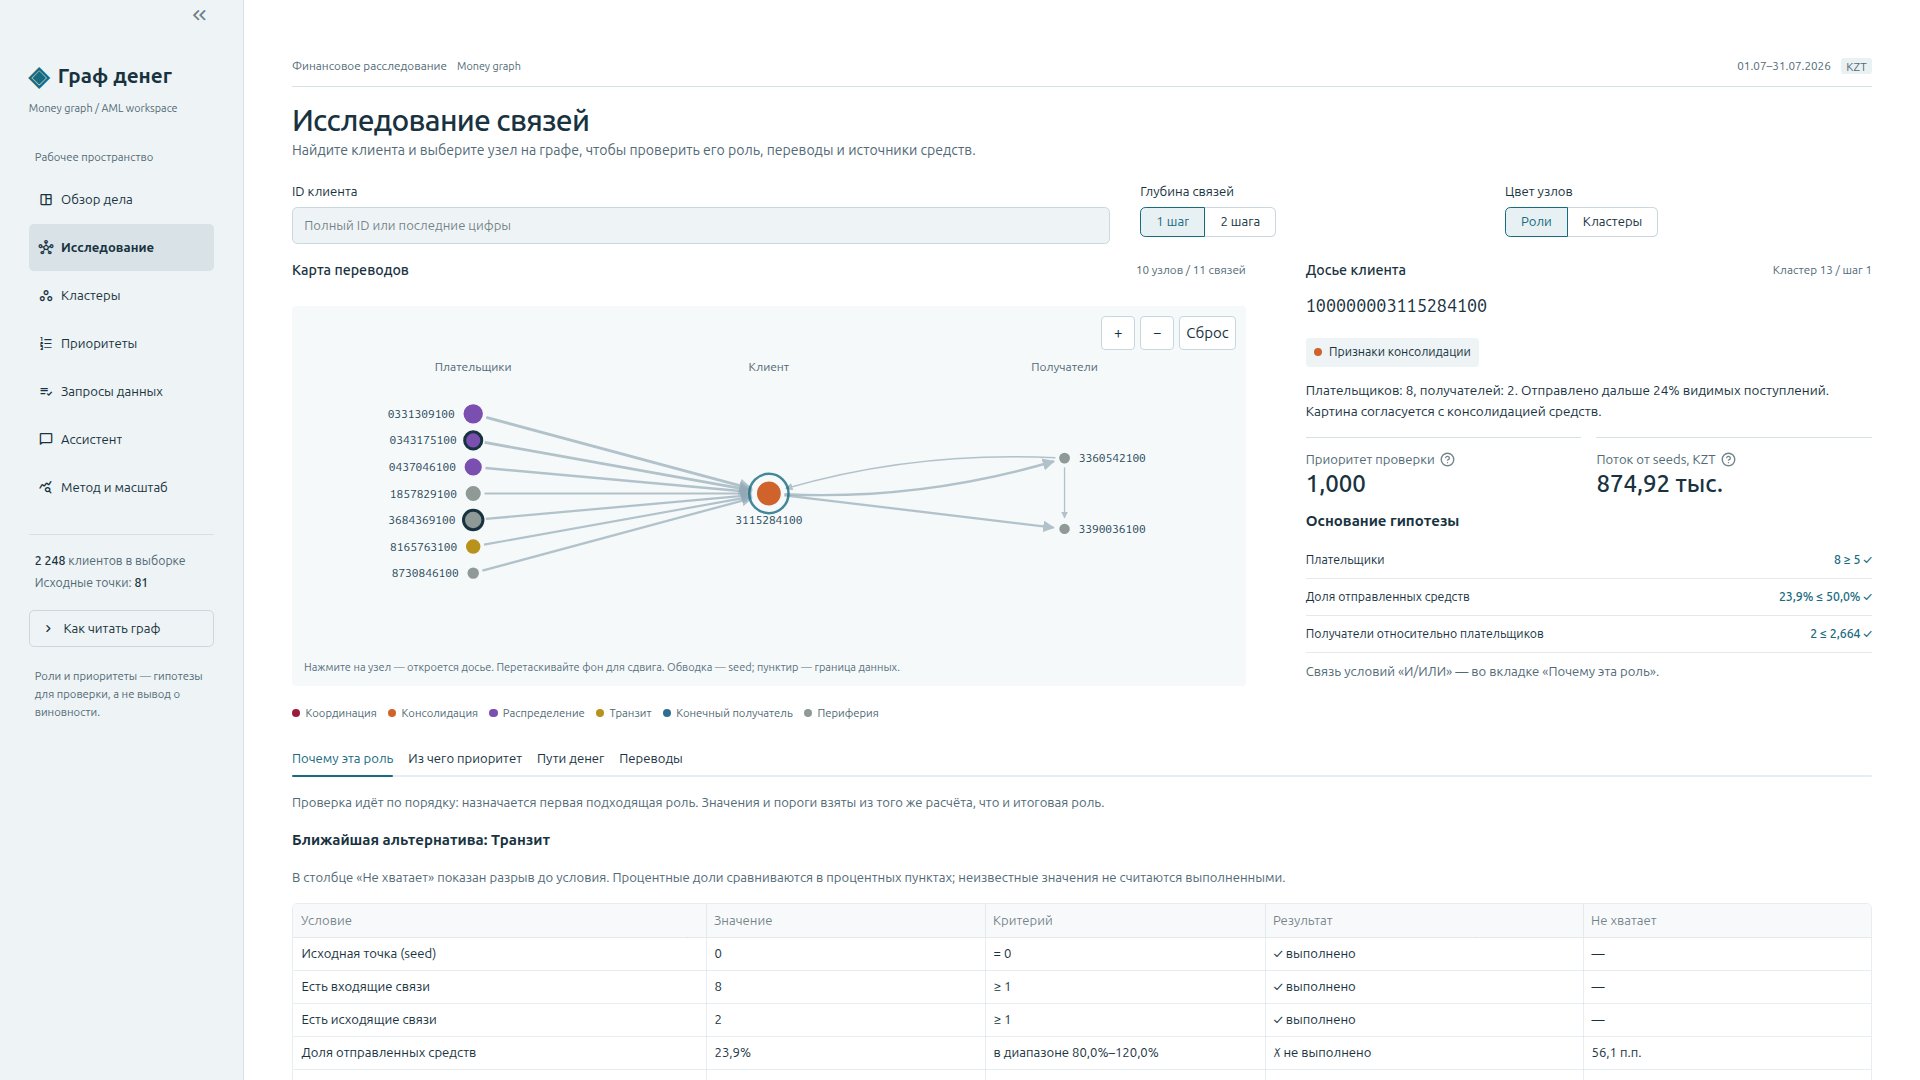Image resolution: width=1920 pixels, height=1080 pixels.
Task: Zoom in the graph with plus button
Action: 1118,333
